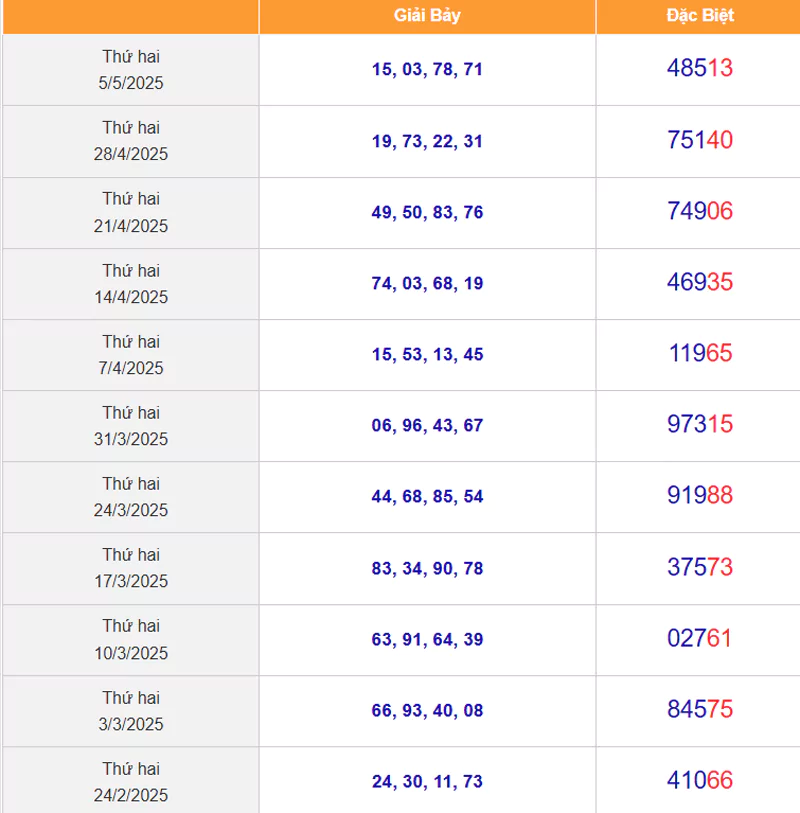800x813 pixels.
Task: Click Giải Bảy numbers 44, 68, 85, 54
Action: pos(427,496)
